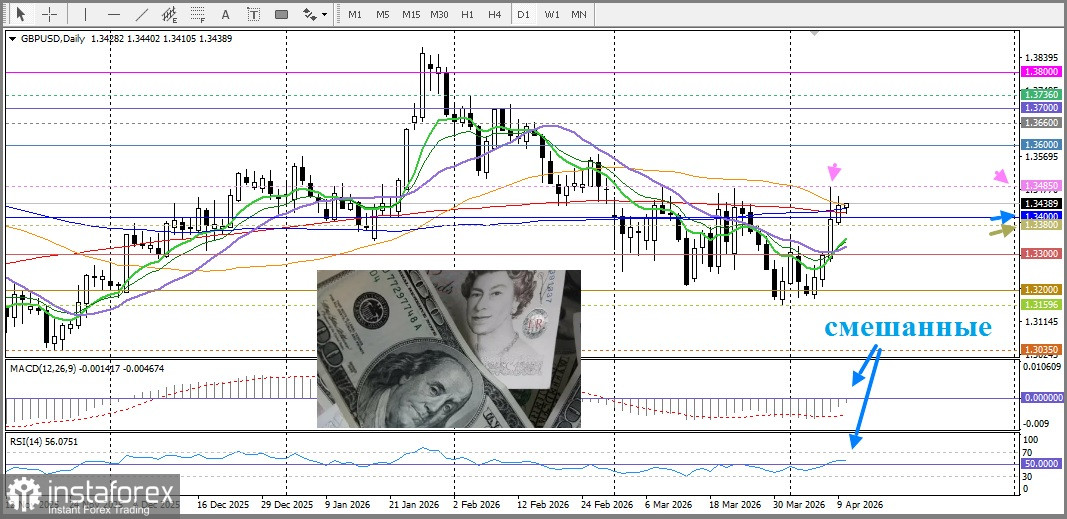Activate the Crosshair tool
The image size is (1067, 519).
tap(50, 14)
